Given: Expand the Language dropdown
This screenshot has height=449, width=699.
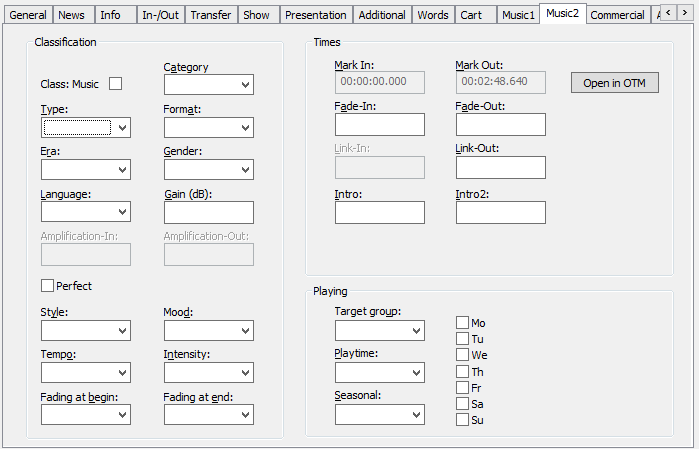Looking at the screenshot, I should (86, 211).
